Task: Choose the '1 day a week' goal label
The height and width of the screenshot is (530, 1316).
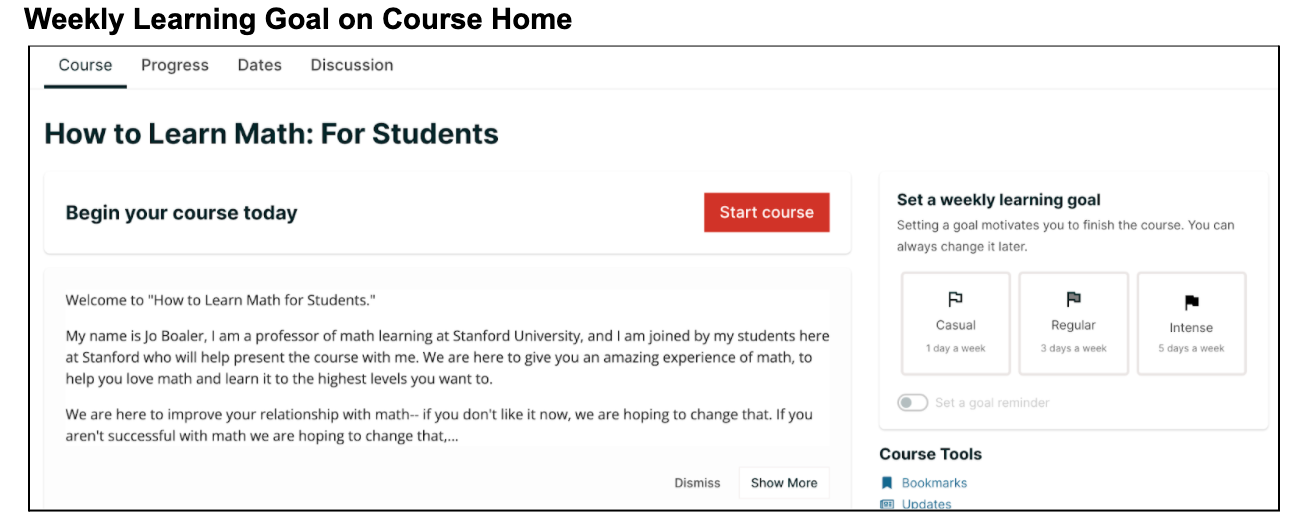Action: pos(955,348)
